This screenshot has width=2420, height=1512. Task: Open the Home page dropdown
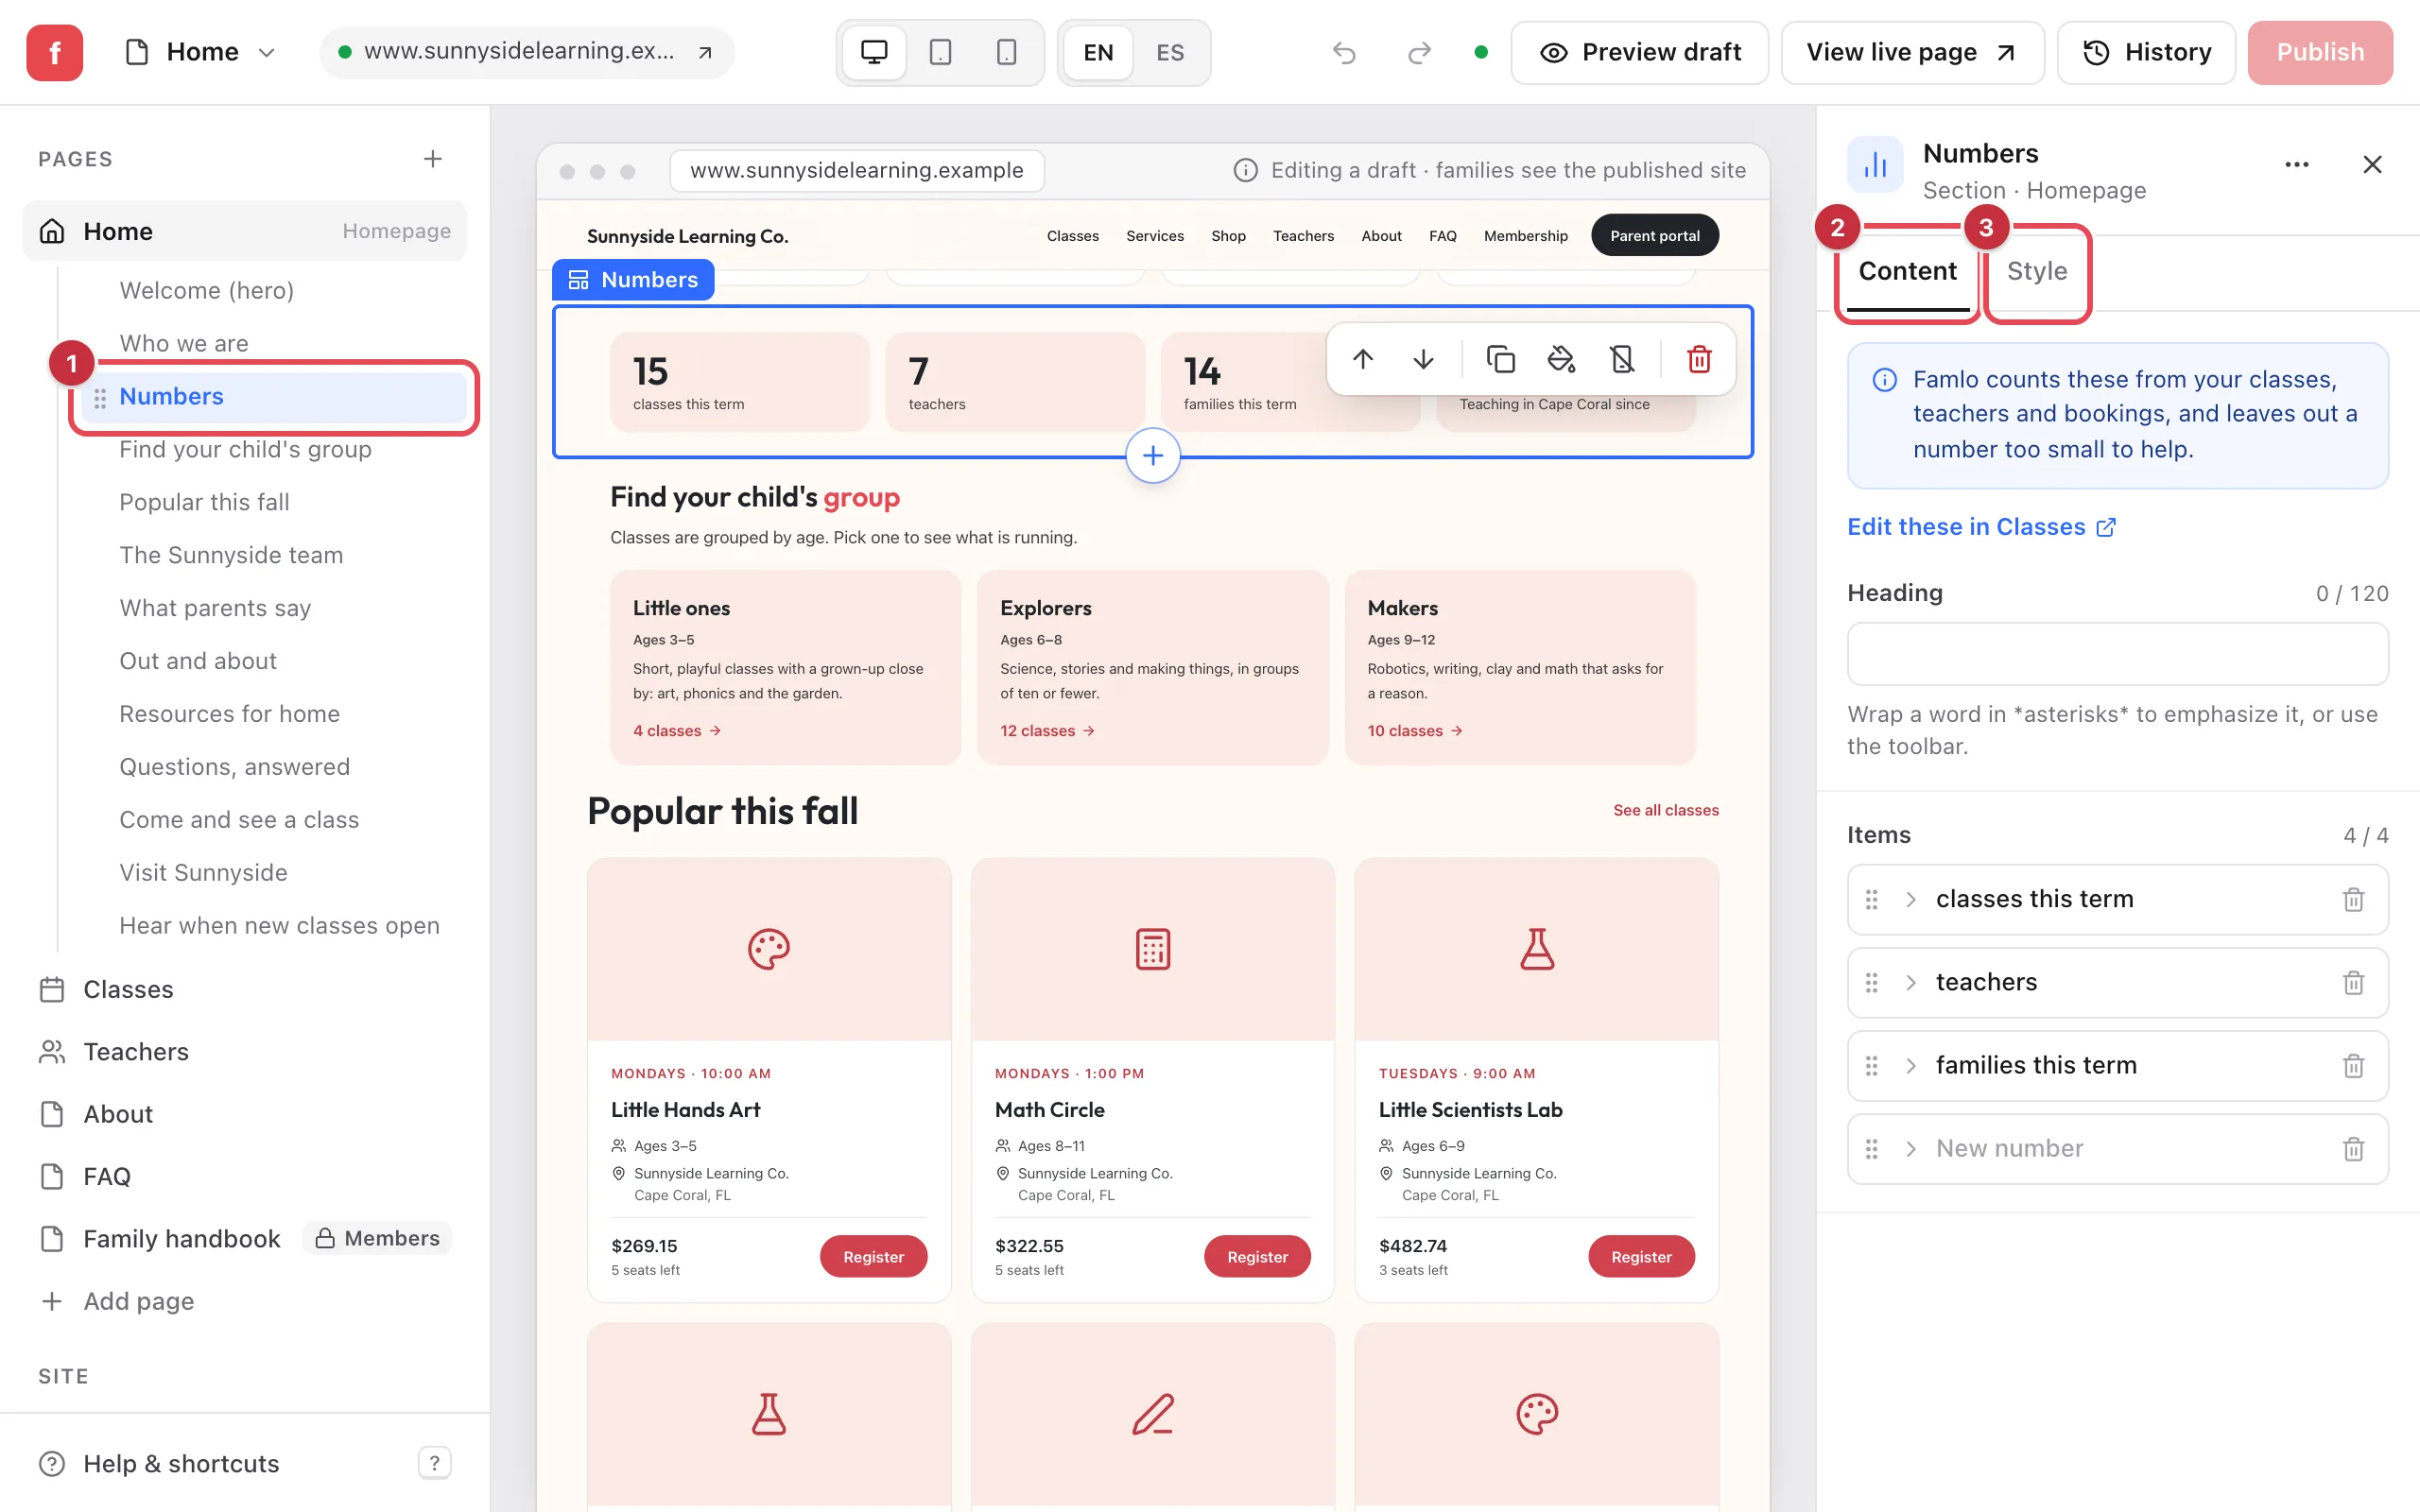[201, 52]
